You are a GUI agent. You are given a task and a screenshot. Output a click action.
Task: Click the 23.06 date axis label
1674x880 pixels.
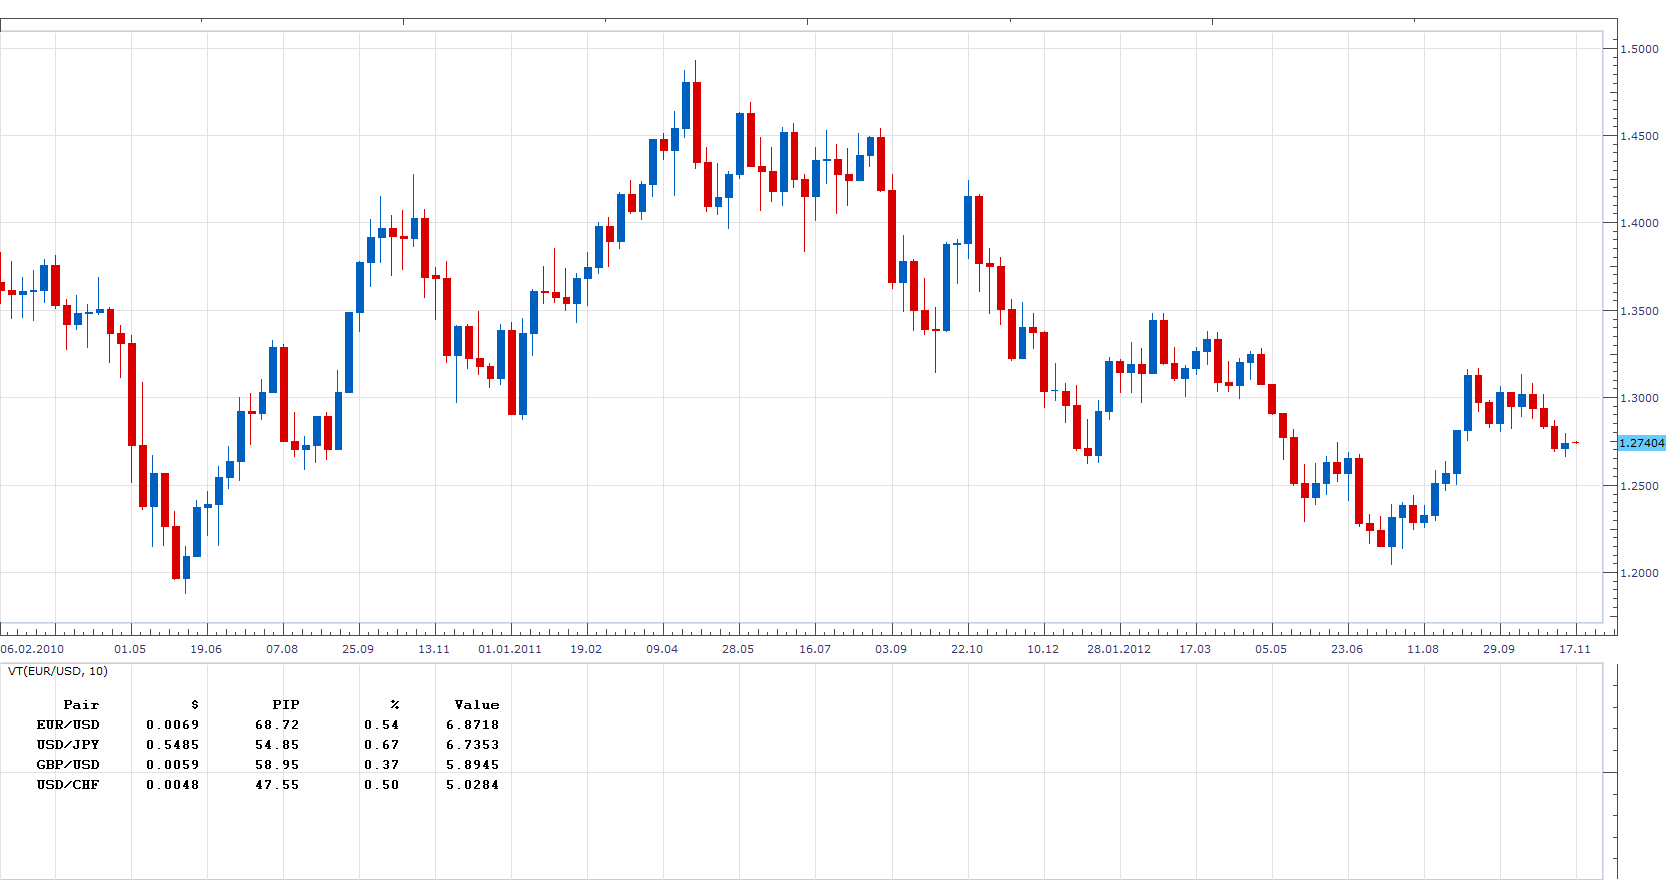click(1347, 649)
